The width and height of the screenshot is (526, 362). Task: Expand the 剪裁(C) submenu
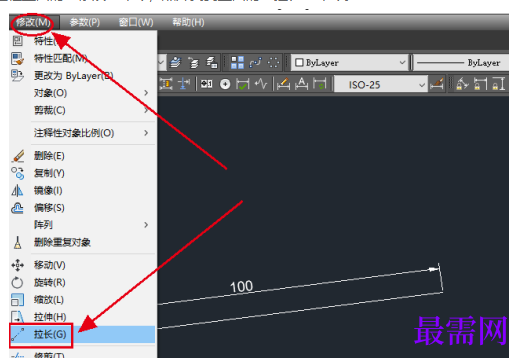click(83, 110)
